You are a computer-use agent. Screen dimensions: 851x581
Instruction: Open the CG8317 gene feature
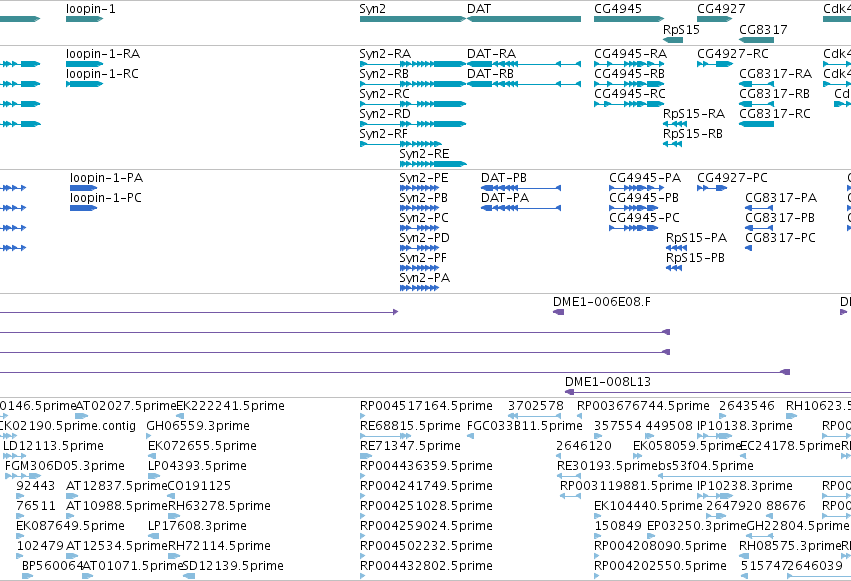coord(756,40)
